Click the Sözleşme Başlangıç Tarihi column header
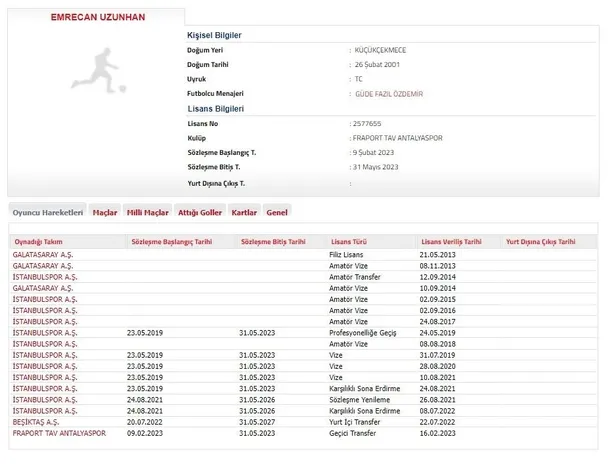Screen dimensions: 616x464 click(173, 243)
